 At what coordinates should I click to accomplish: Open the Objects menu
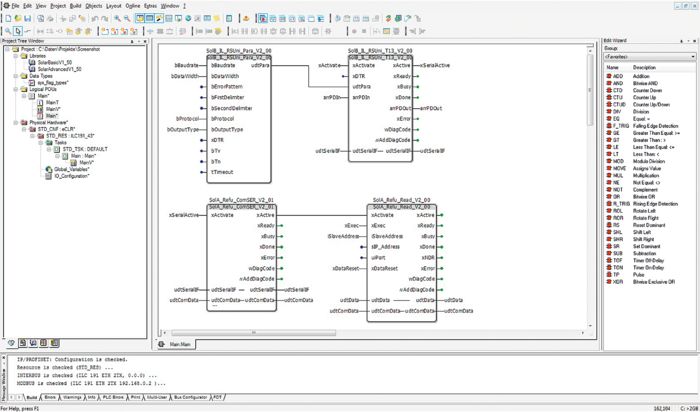pos(94,6)
